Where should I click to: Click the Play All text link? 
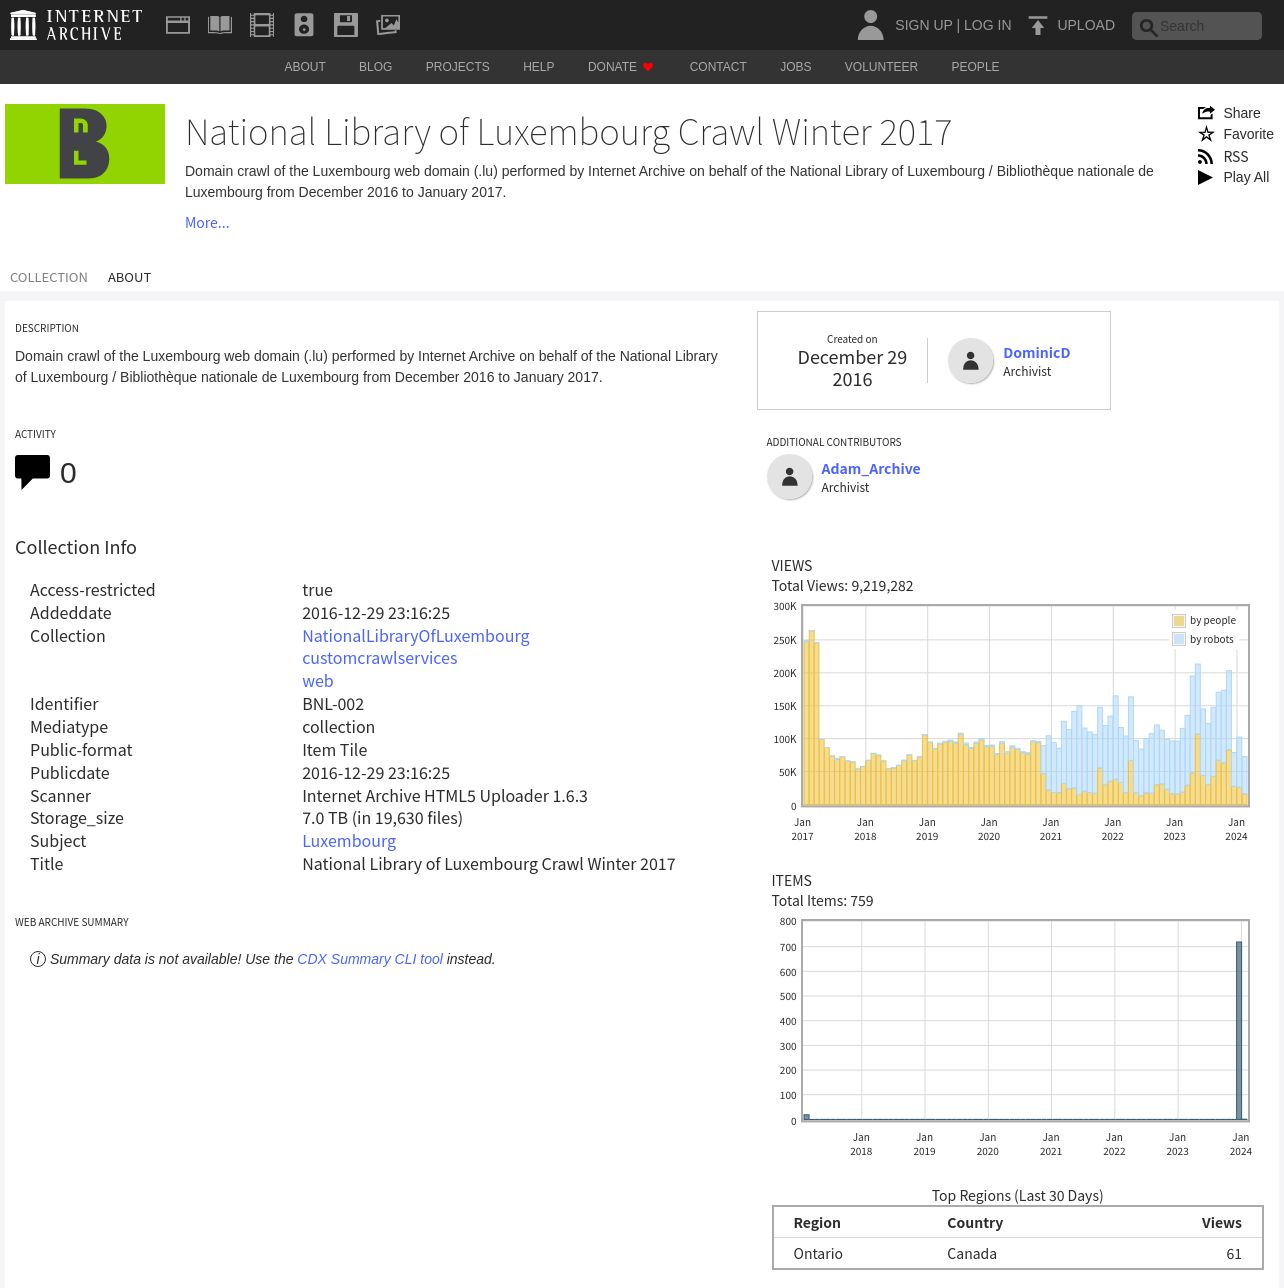pos(1246,177)
